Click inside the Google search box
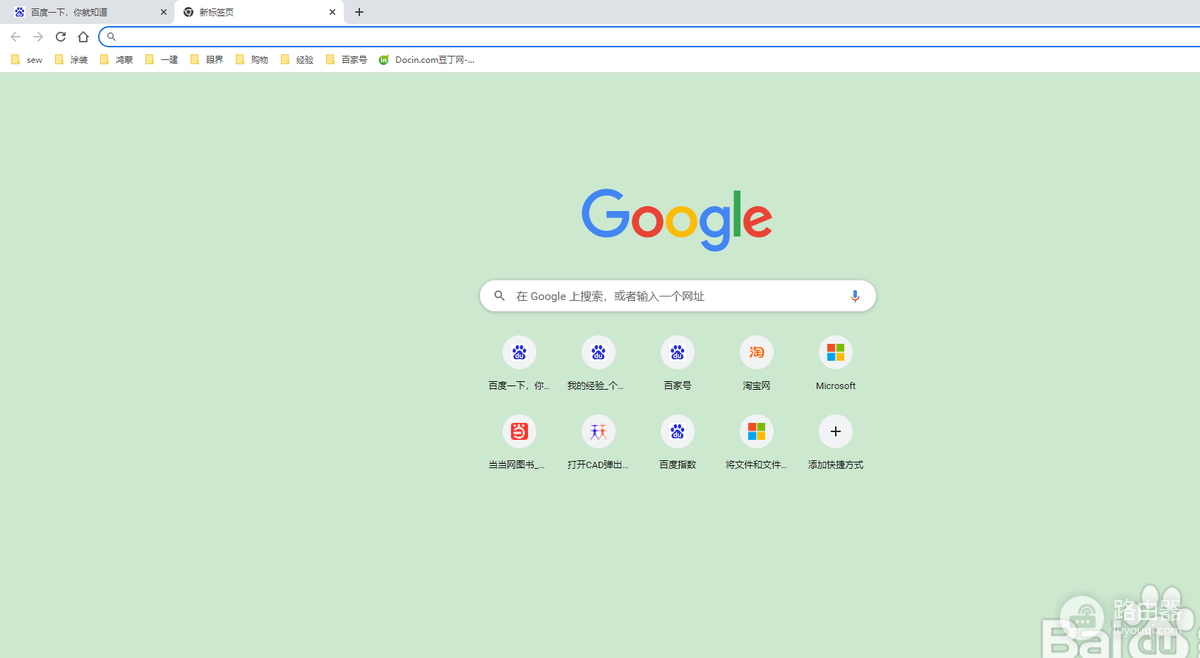 point(678,296)
